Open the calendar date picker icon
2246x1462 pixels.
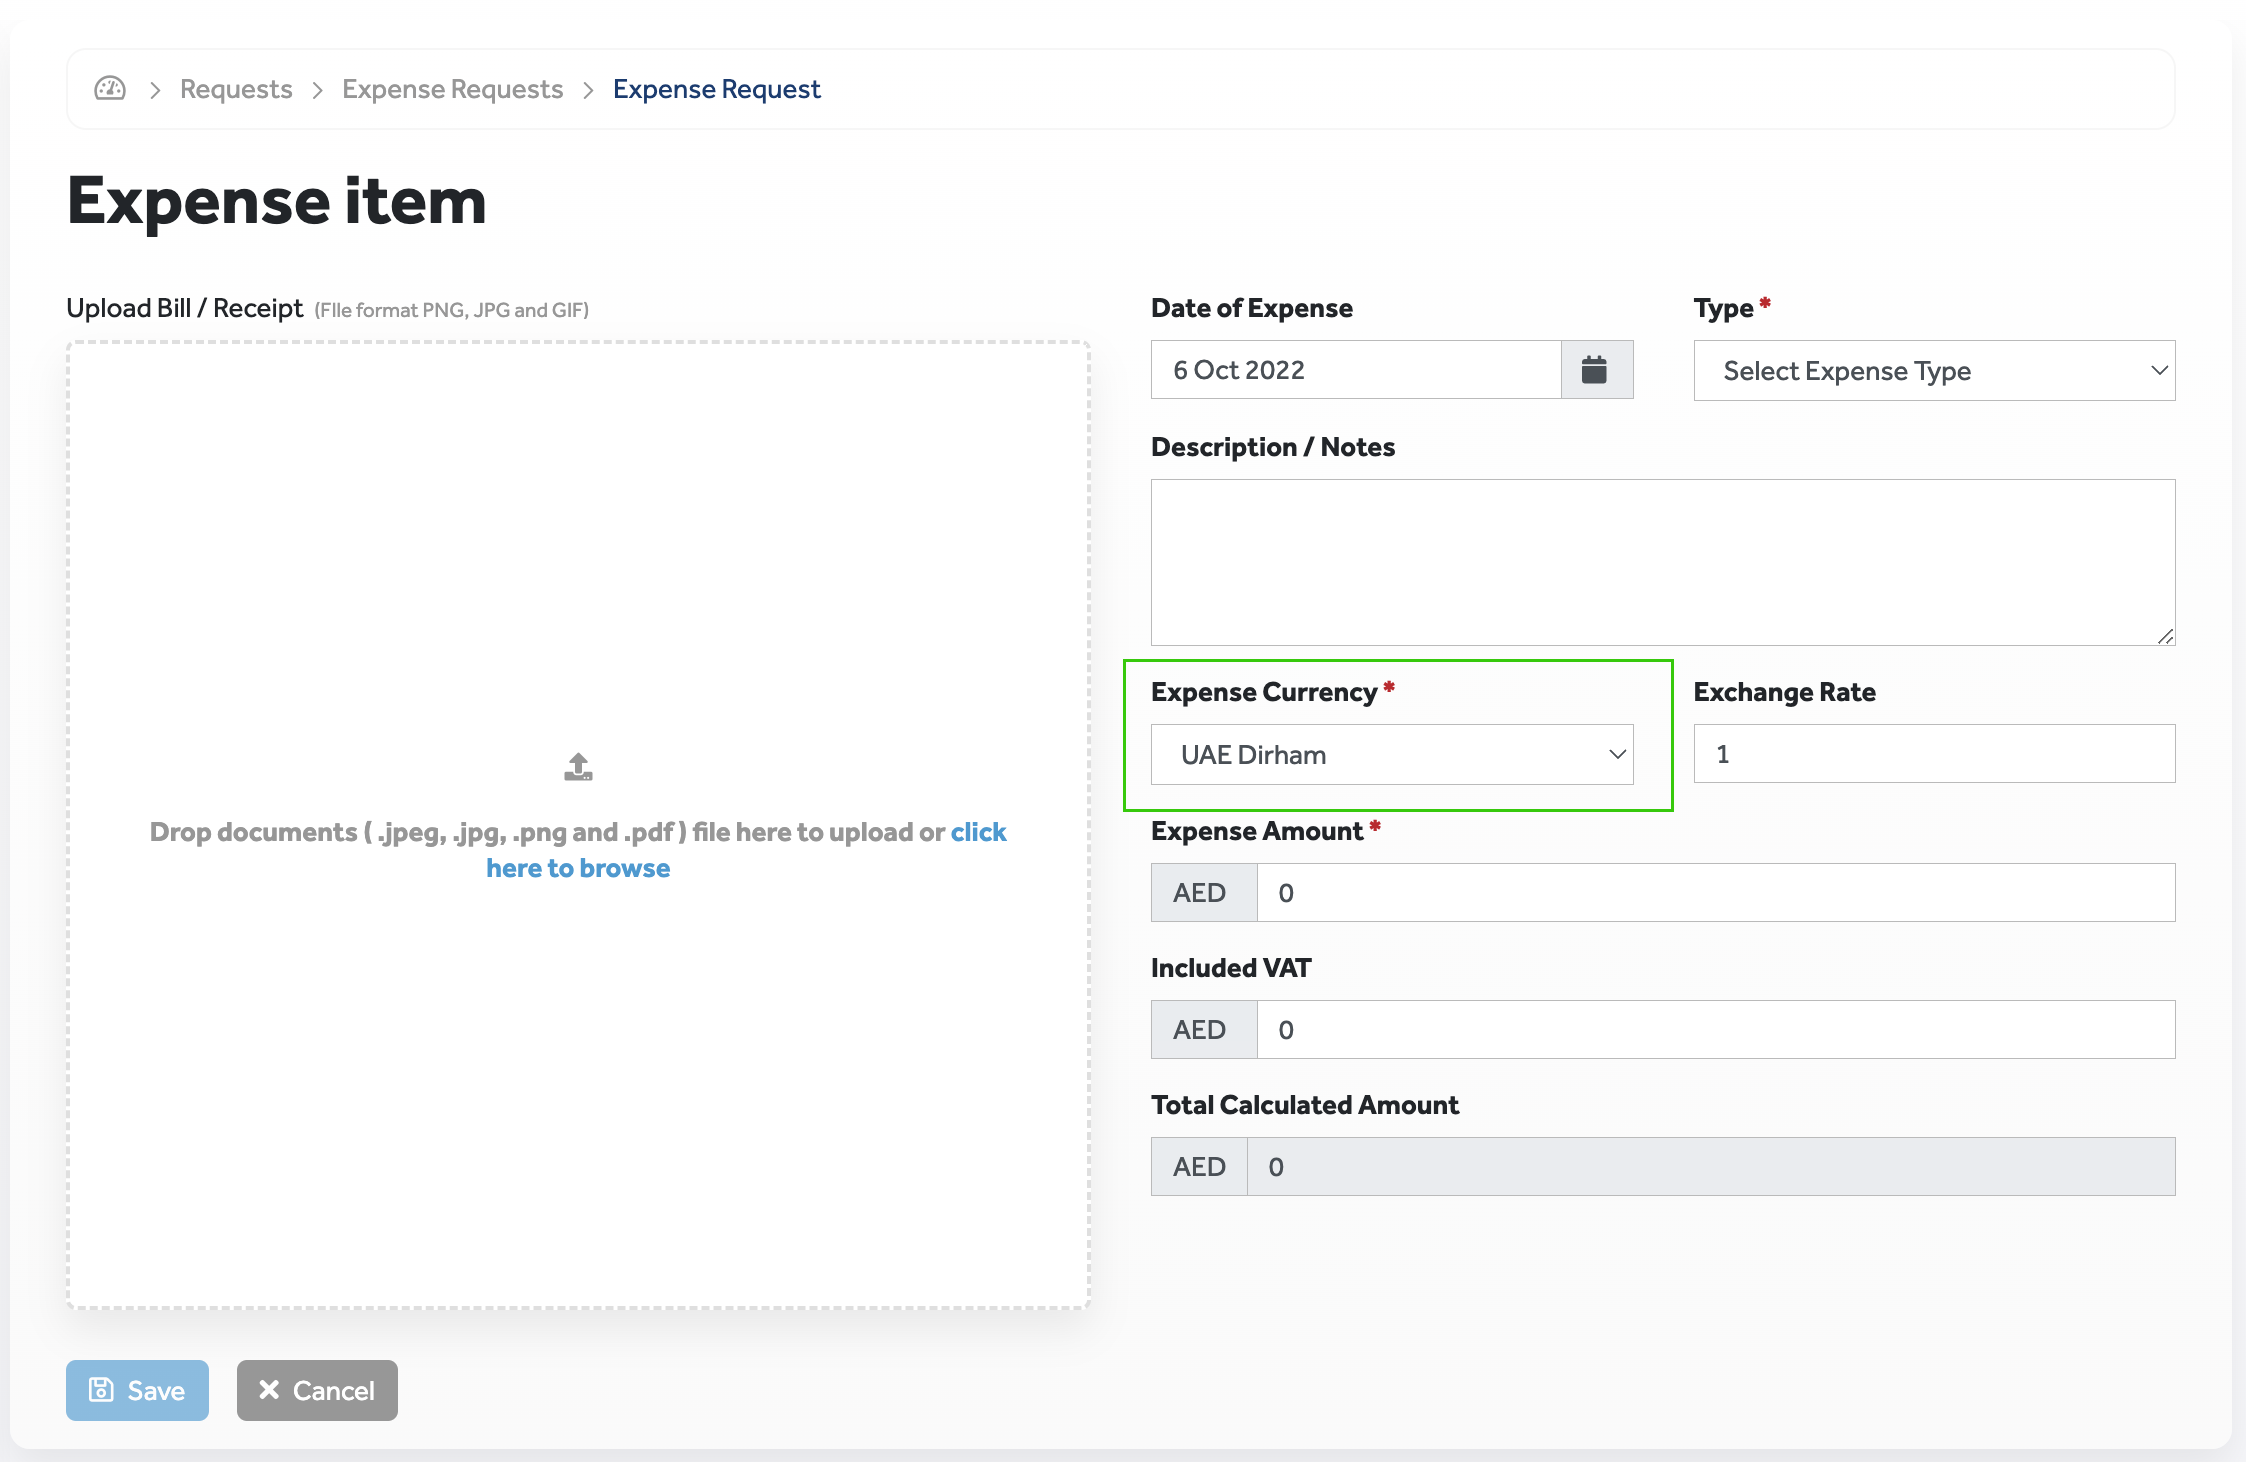click(1595, 370)
